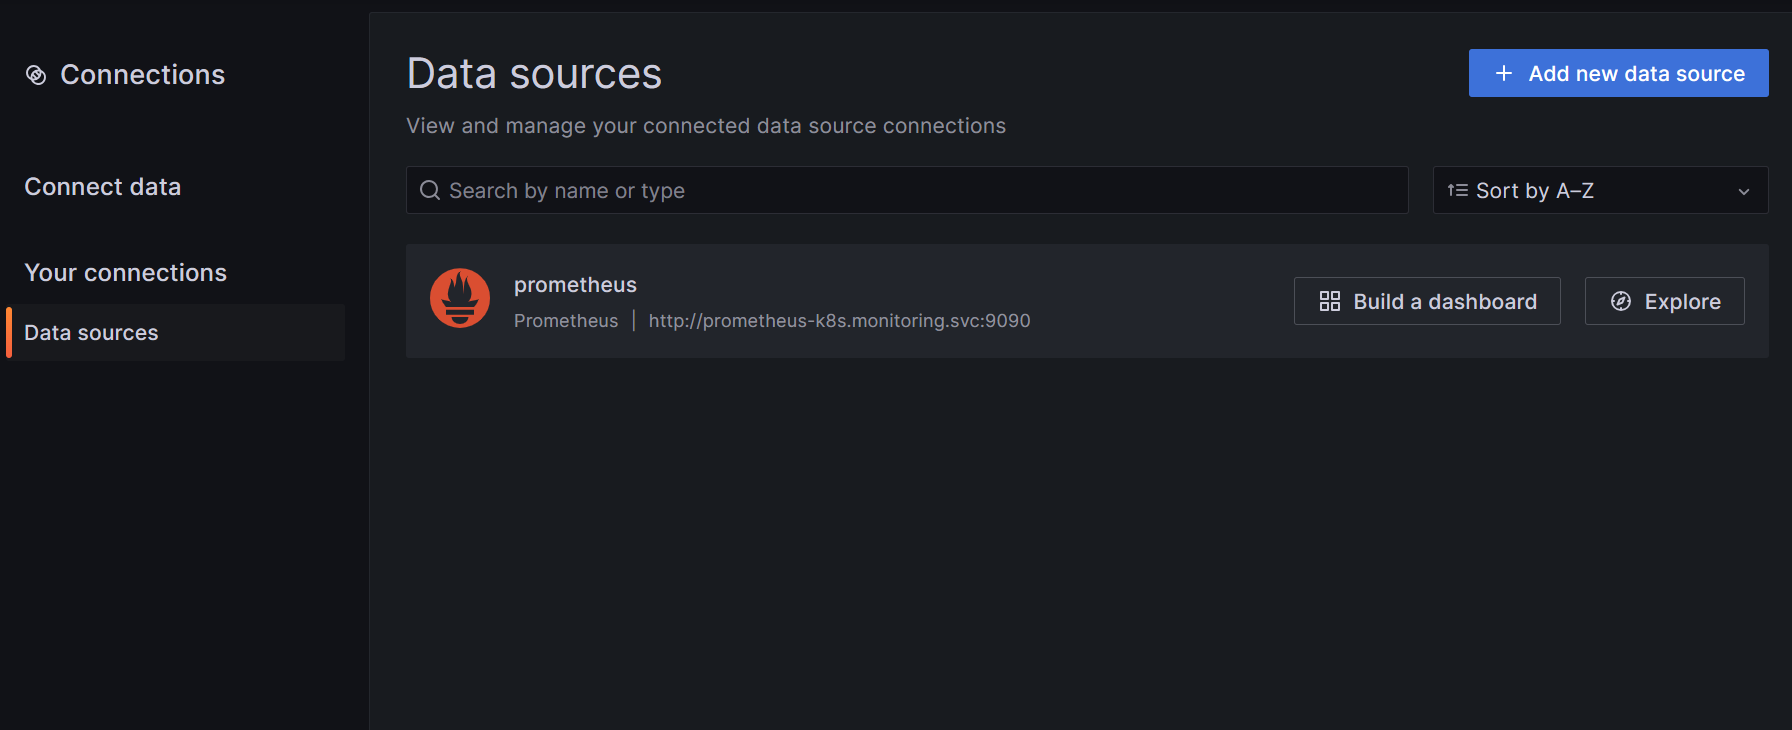The height and width of the screenshot is (730, 1792).
Task: Click the grid icon on Build a dashboard
Action: point(1330,301)
